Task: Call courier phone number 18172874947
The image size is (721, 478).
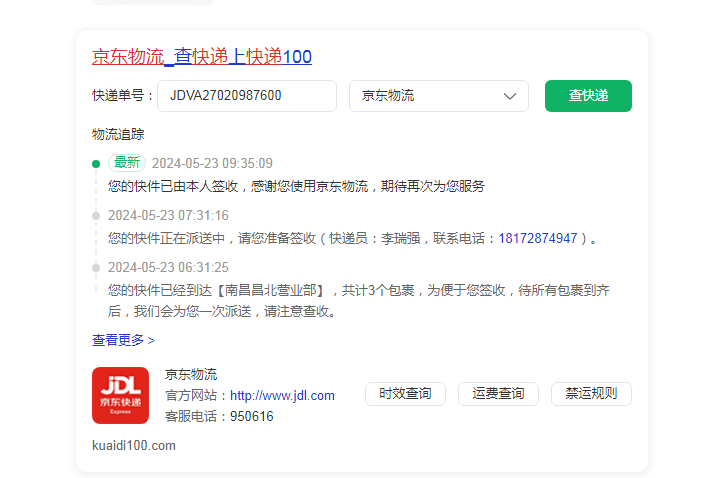Action: coord(538,238)
